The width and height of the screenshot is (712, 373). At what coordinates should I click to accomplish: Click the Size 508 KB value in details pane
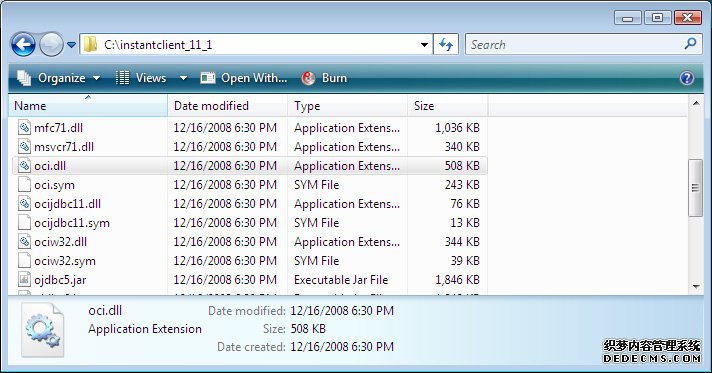[x=308, y=328]
